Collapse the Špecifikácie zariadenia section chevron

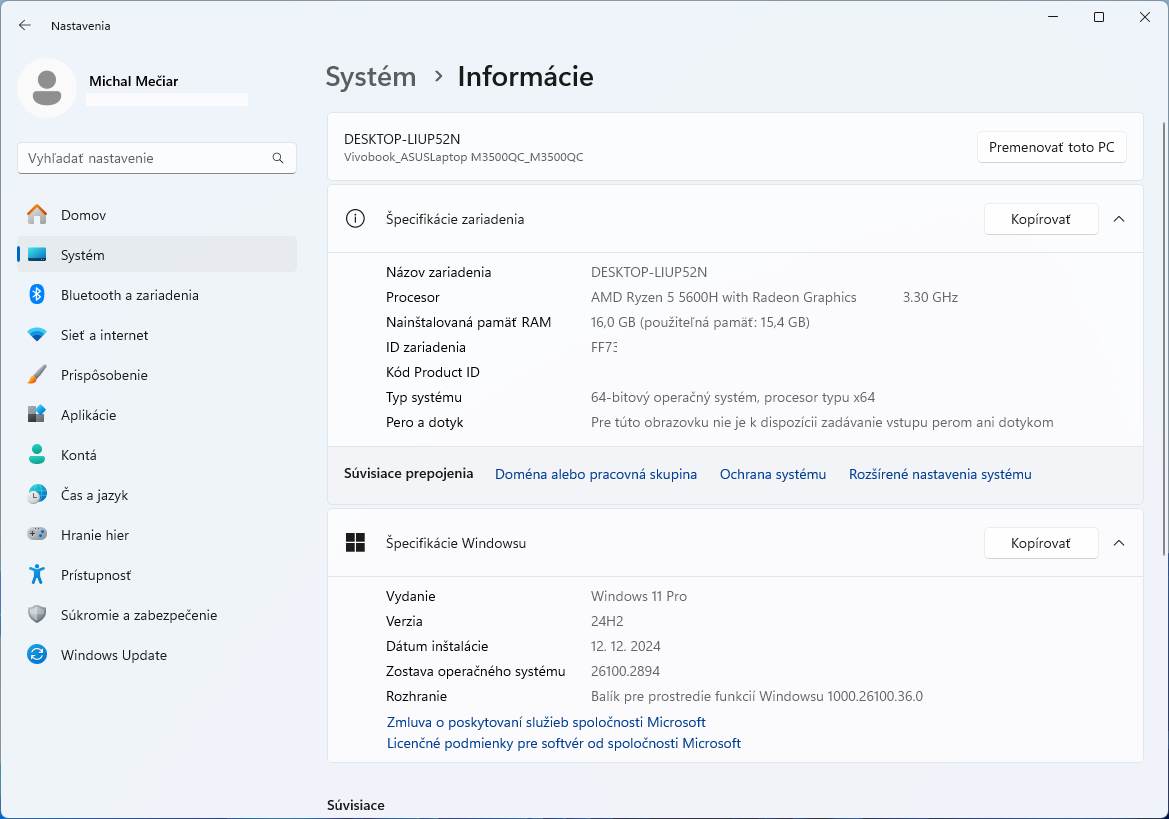point(1118,219)
